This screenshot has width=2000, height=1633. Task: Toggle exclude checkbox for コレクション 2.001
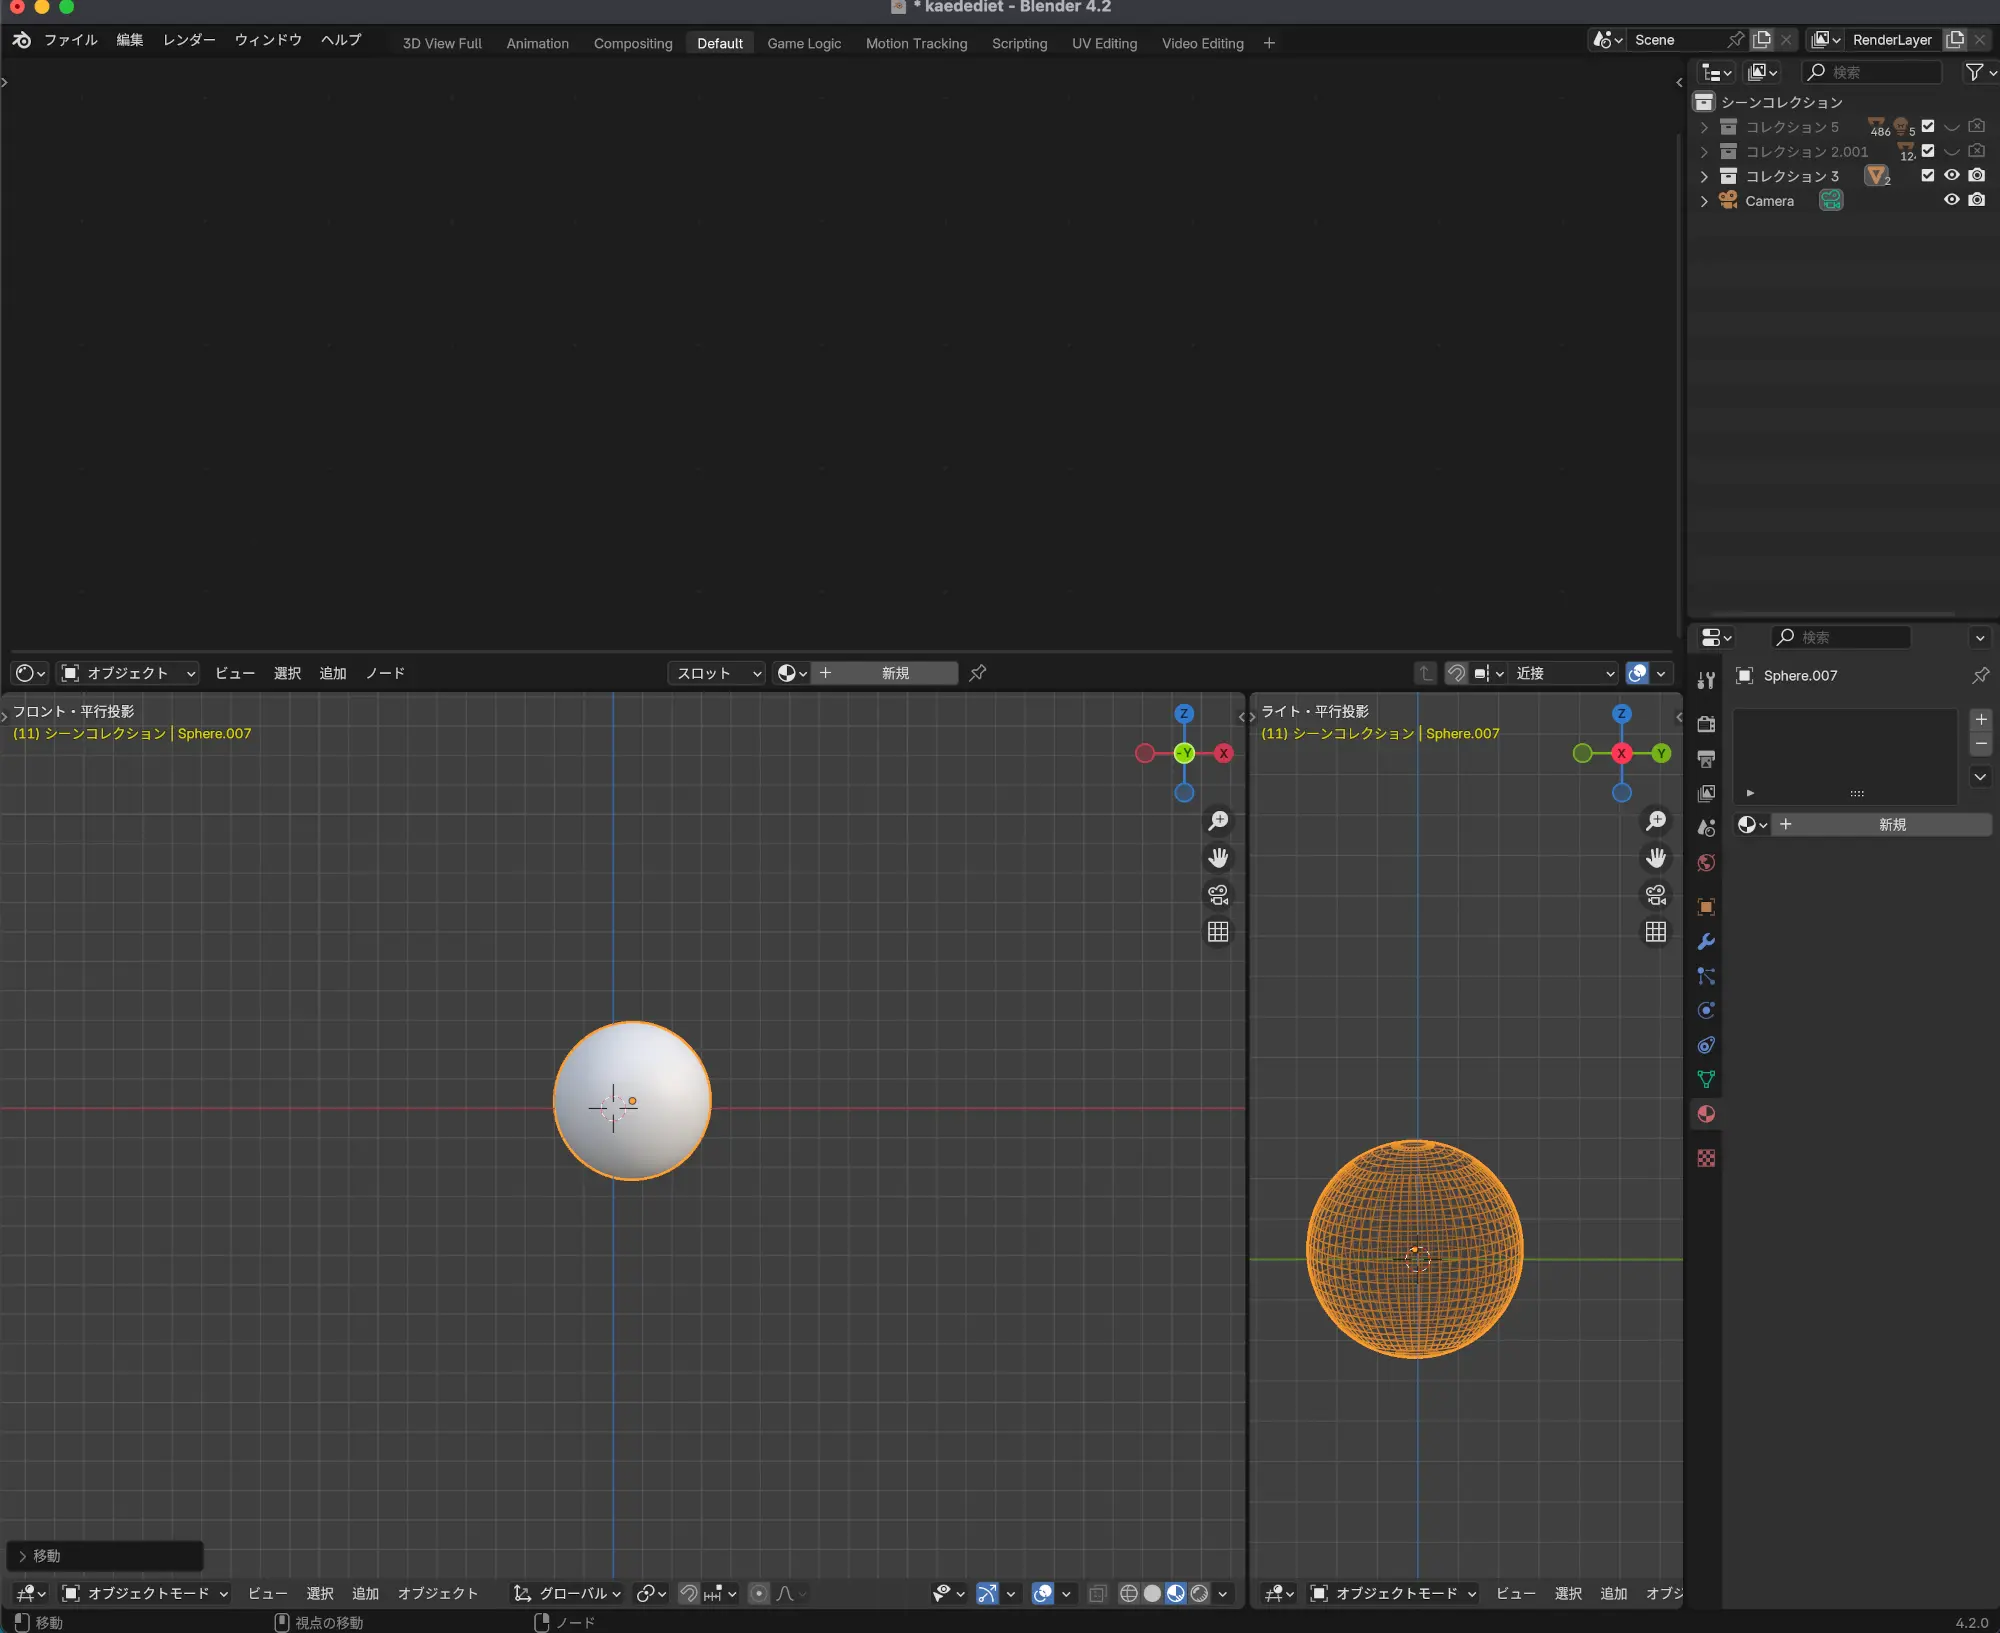1928,151
